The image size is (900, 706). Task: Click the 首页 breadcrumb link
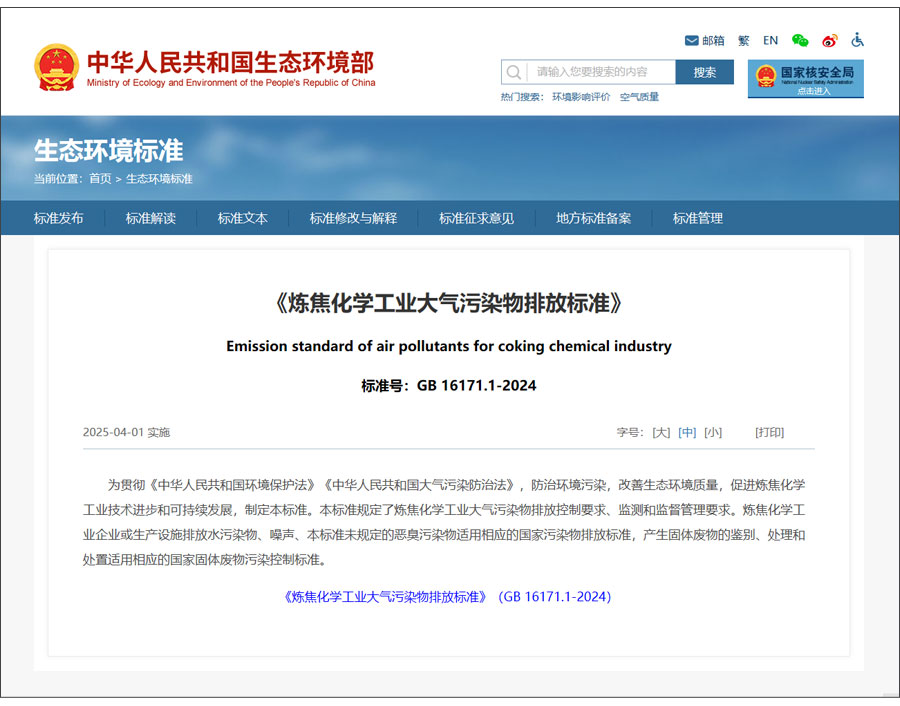[100, 179]
